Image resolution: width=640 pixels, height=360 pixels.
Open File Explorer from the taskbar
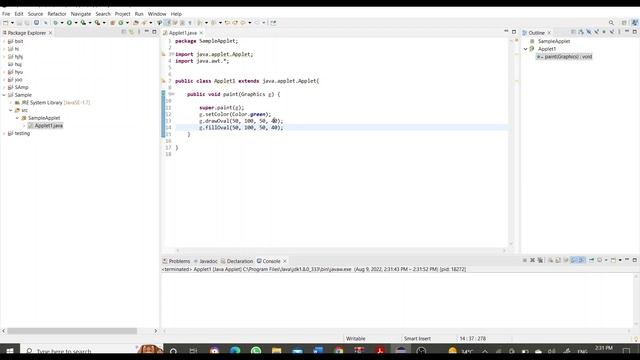pyautogui.click(x=276, y=351)
